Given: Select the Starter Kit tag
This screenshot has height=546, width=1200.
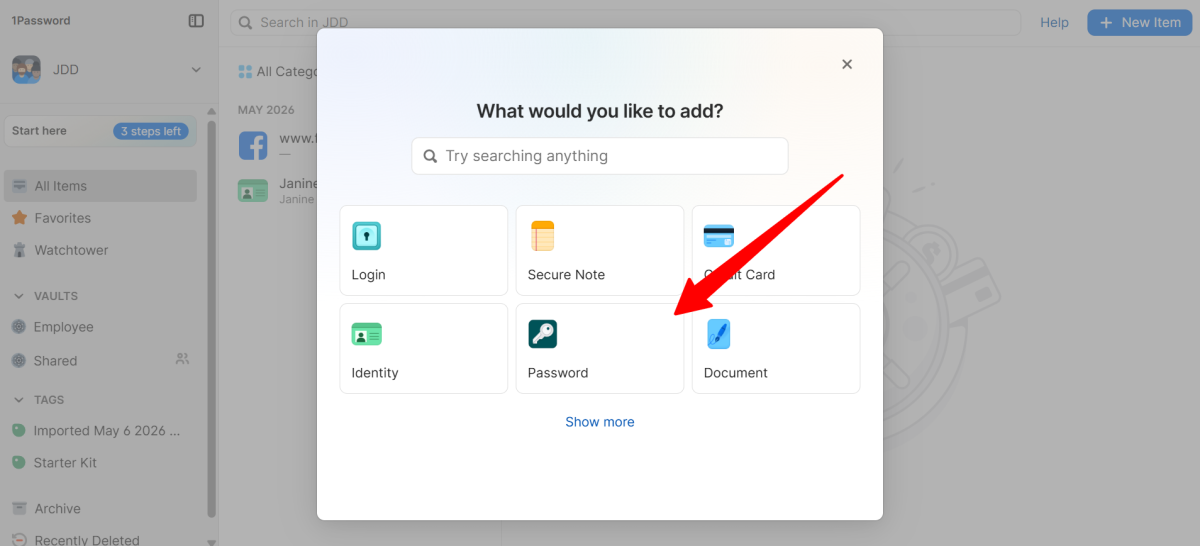Looking at the screenshot, I should point(101,463).
